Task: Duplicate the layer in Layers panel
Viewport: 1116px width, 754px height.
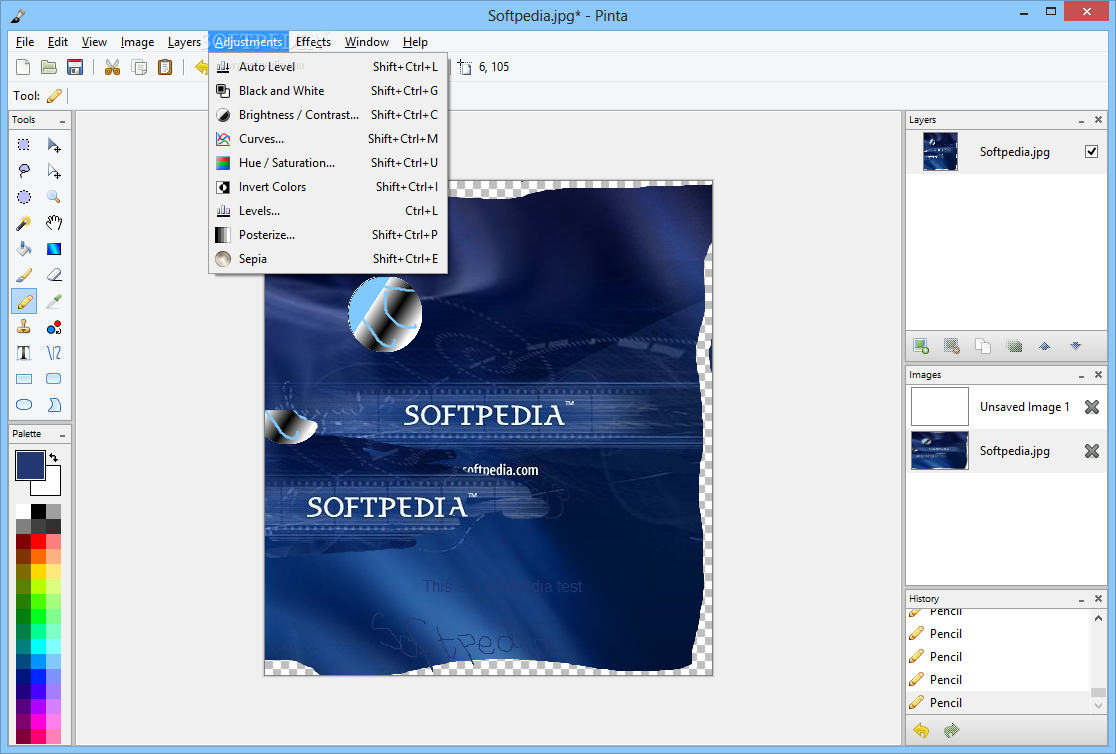Action: [x=983, y=346]
